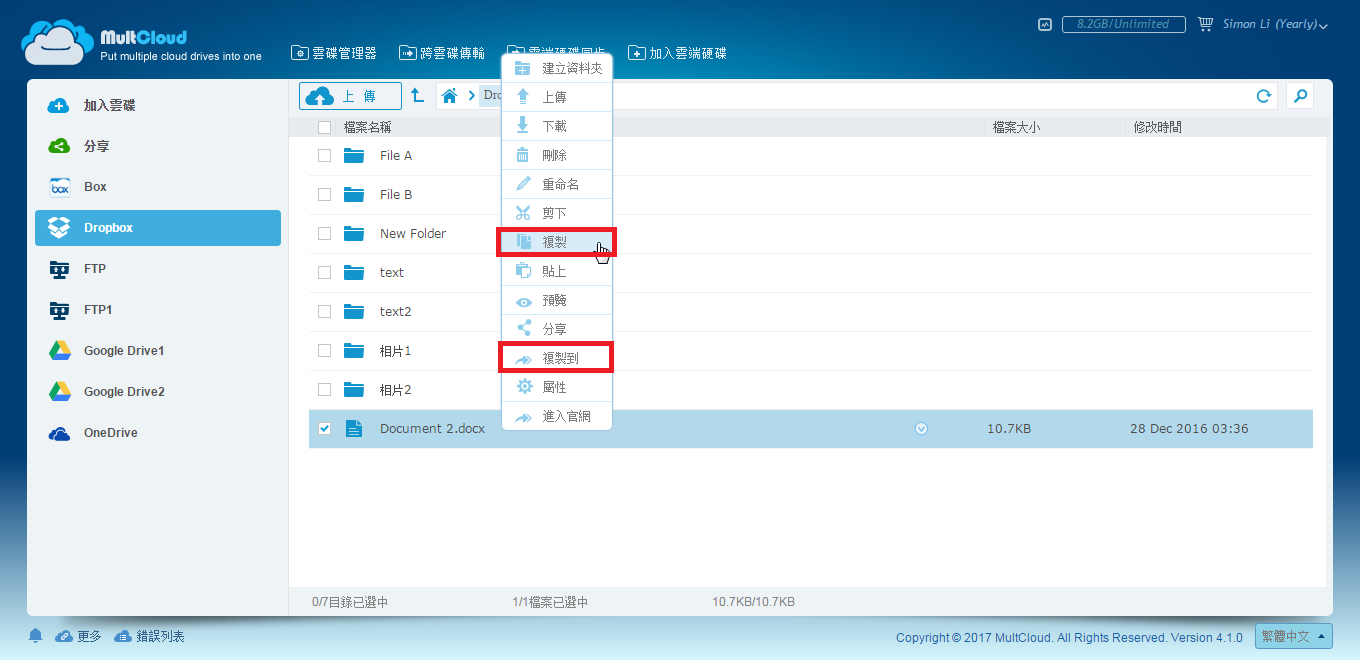Click the search magnifier icon
The height and width of the screenshot is (660, 1360).
[1300, 96]
